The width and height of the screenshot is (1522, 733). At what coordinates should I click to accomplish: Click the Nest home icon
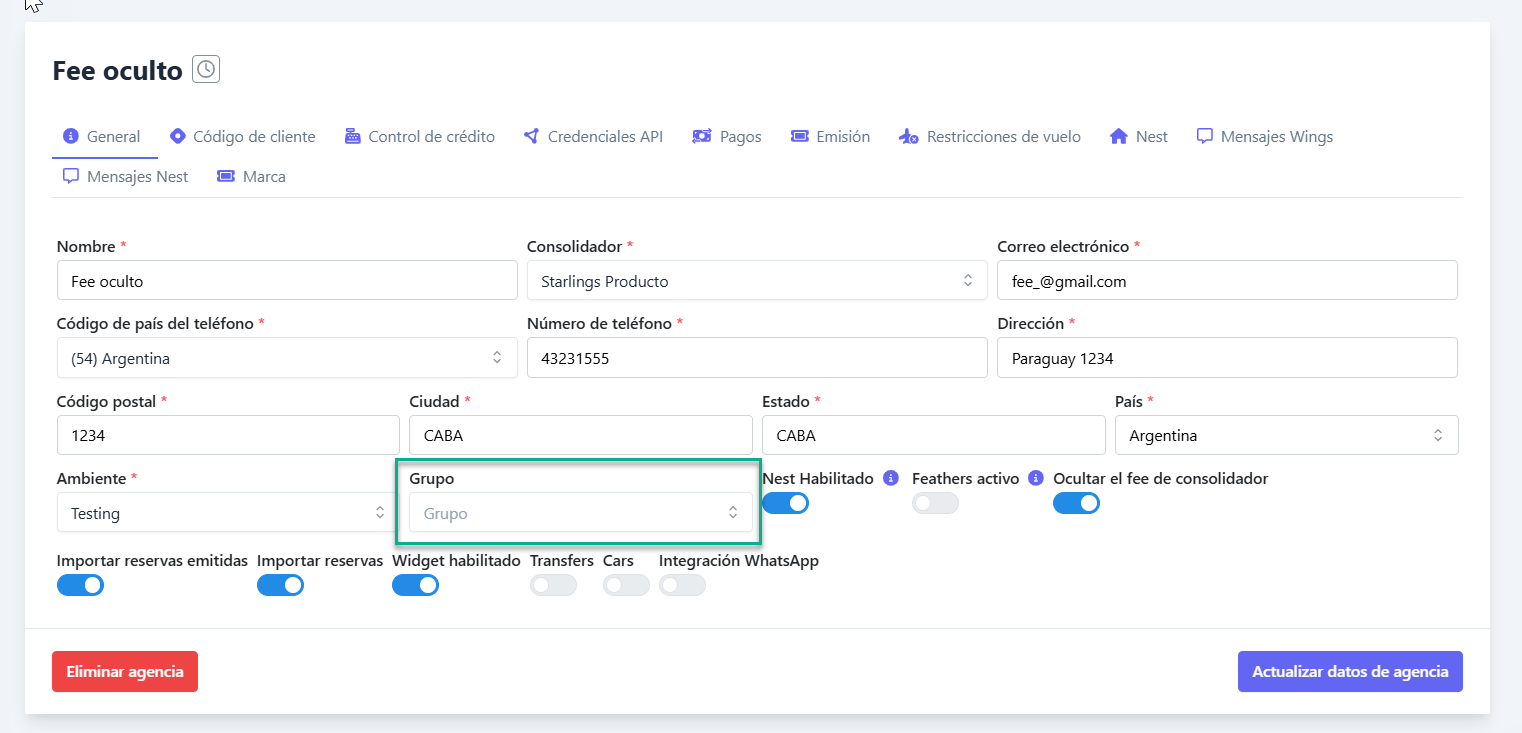click(x=1119, y=137)
